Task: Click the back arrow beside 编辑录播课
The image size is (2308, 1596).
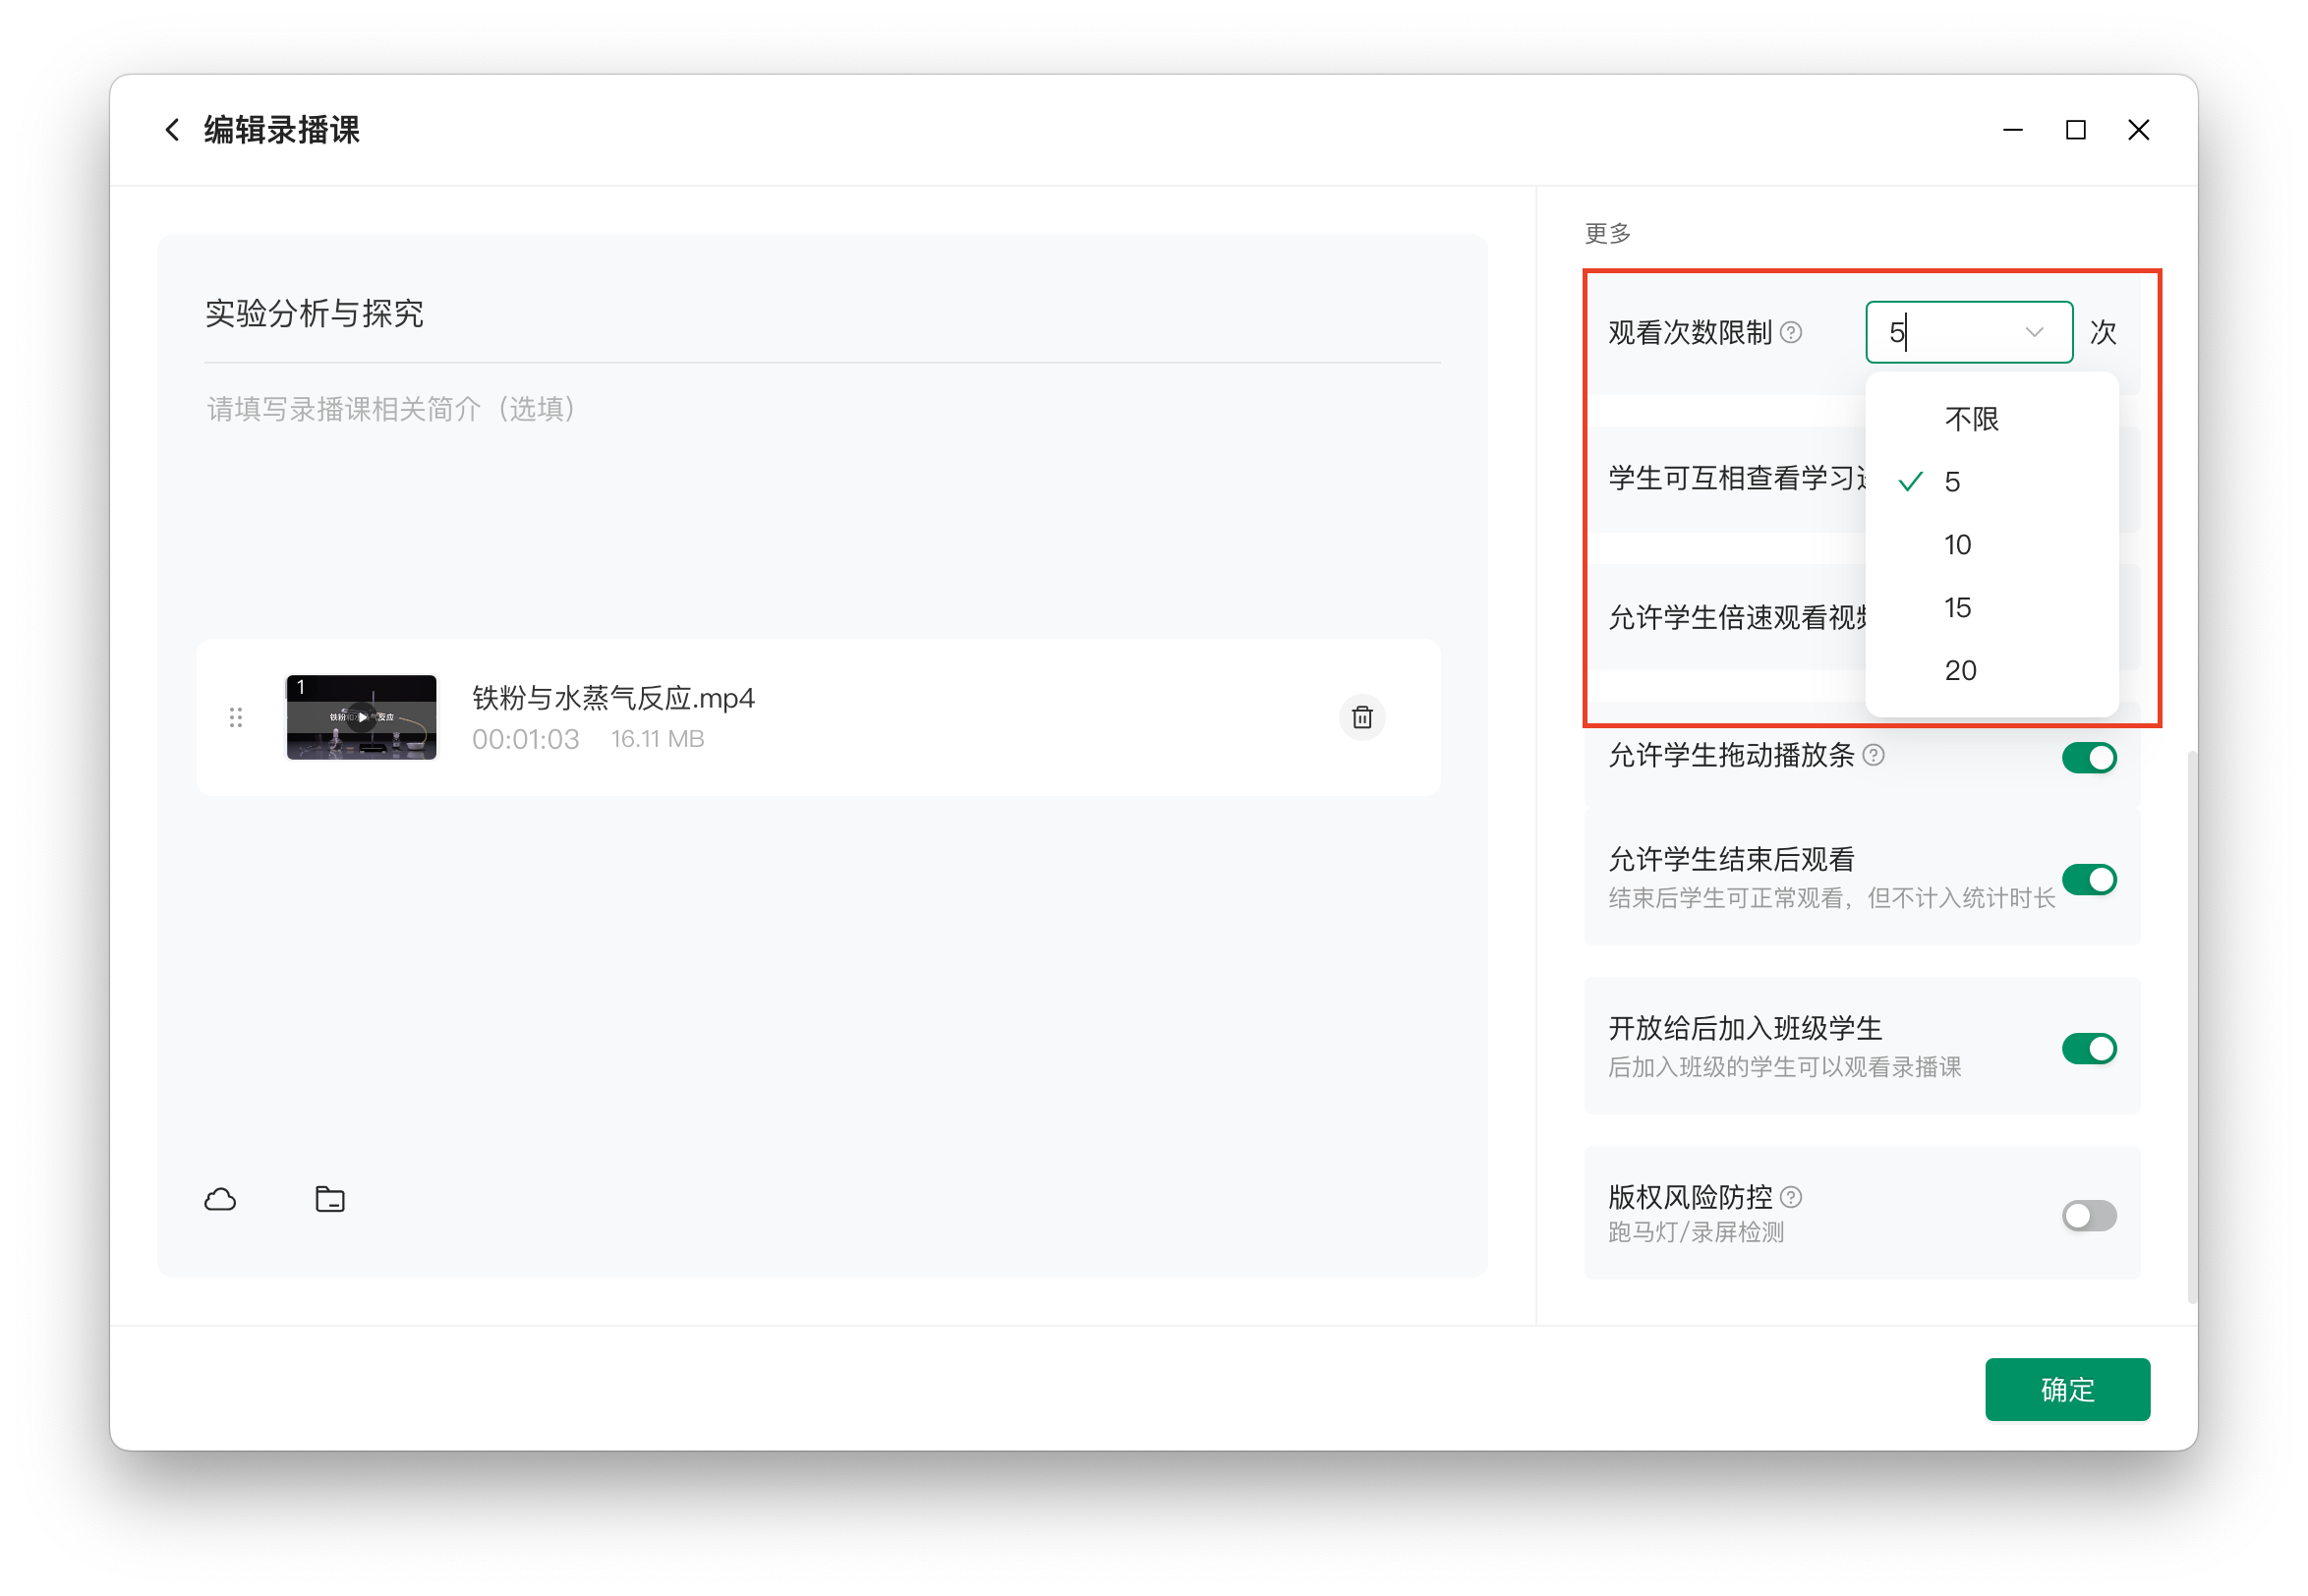Action: [x=172, y=130]
